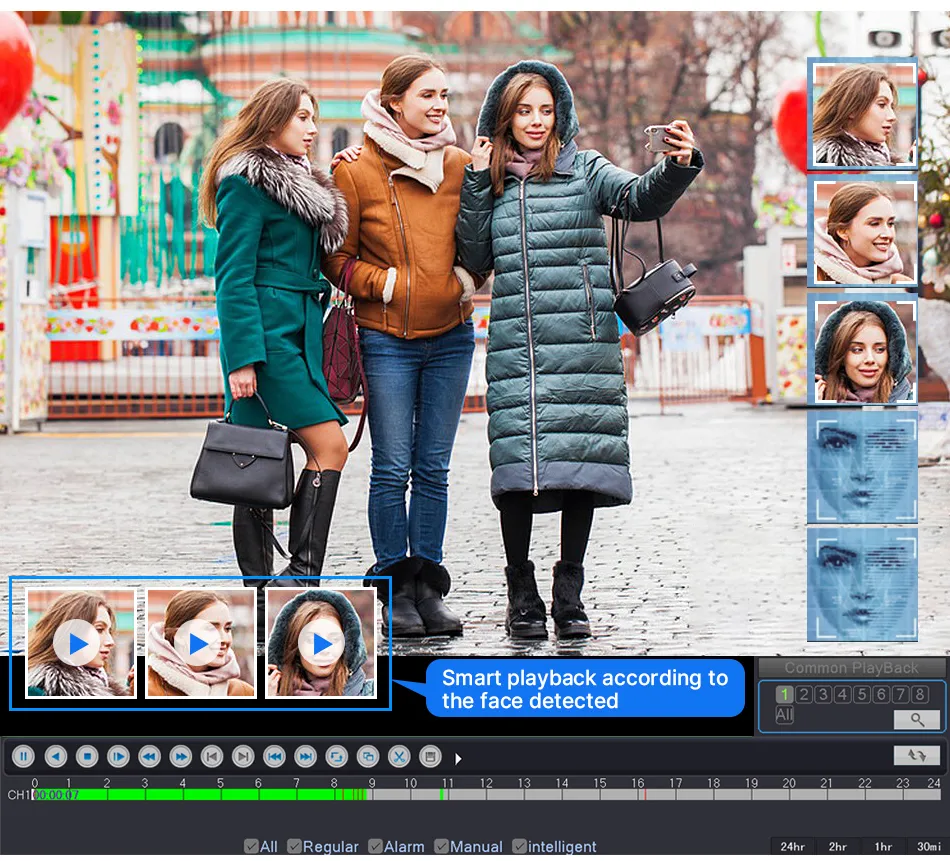This screenshot has height=861, width=950.
Task: Click the upper blue face-scan placeholder
Action: click(862, 467)
